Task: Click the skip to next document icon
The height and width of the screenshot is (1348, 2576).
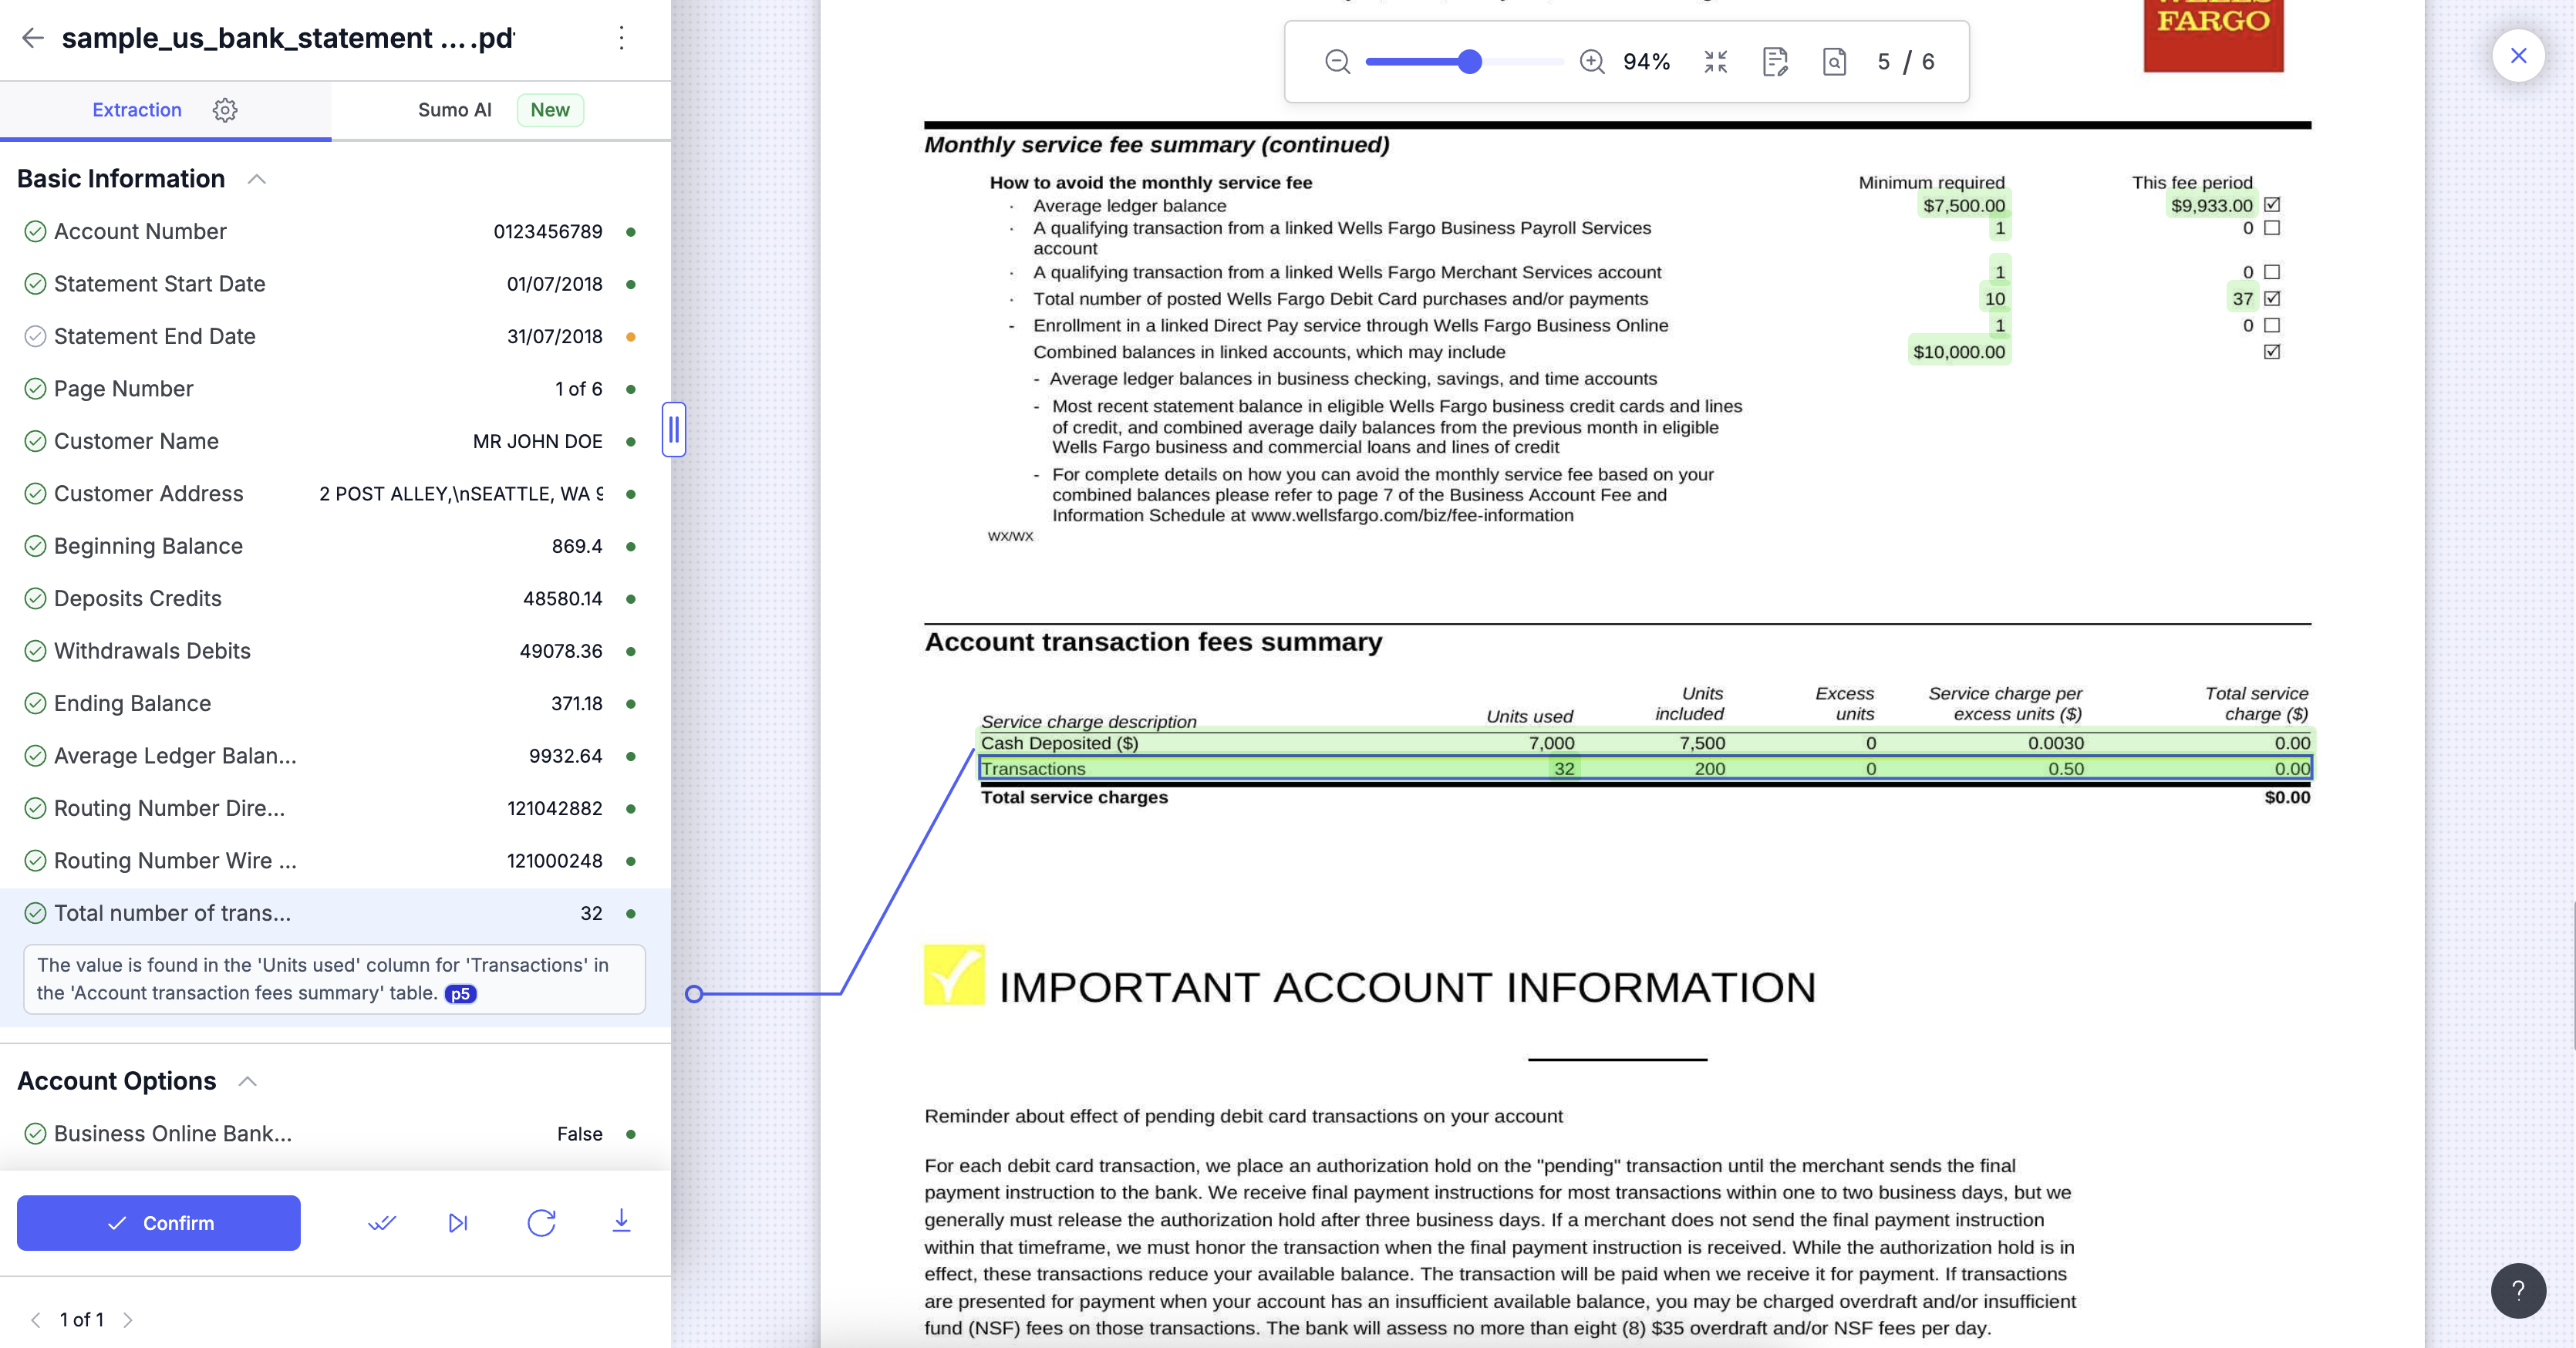Action: coord(458,1222)
